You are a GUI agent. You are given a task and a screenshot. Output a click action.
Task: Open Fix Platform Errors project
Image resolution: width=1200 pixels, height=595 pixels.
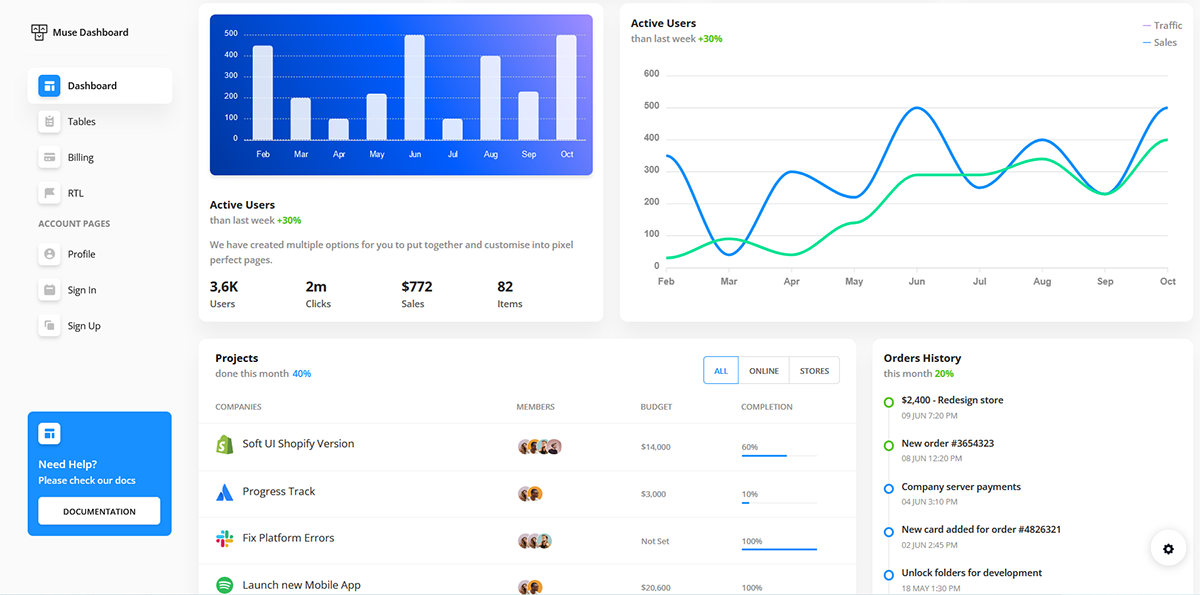(x=288, y=538)
